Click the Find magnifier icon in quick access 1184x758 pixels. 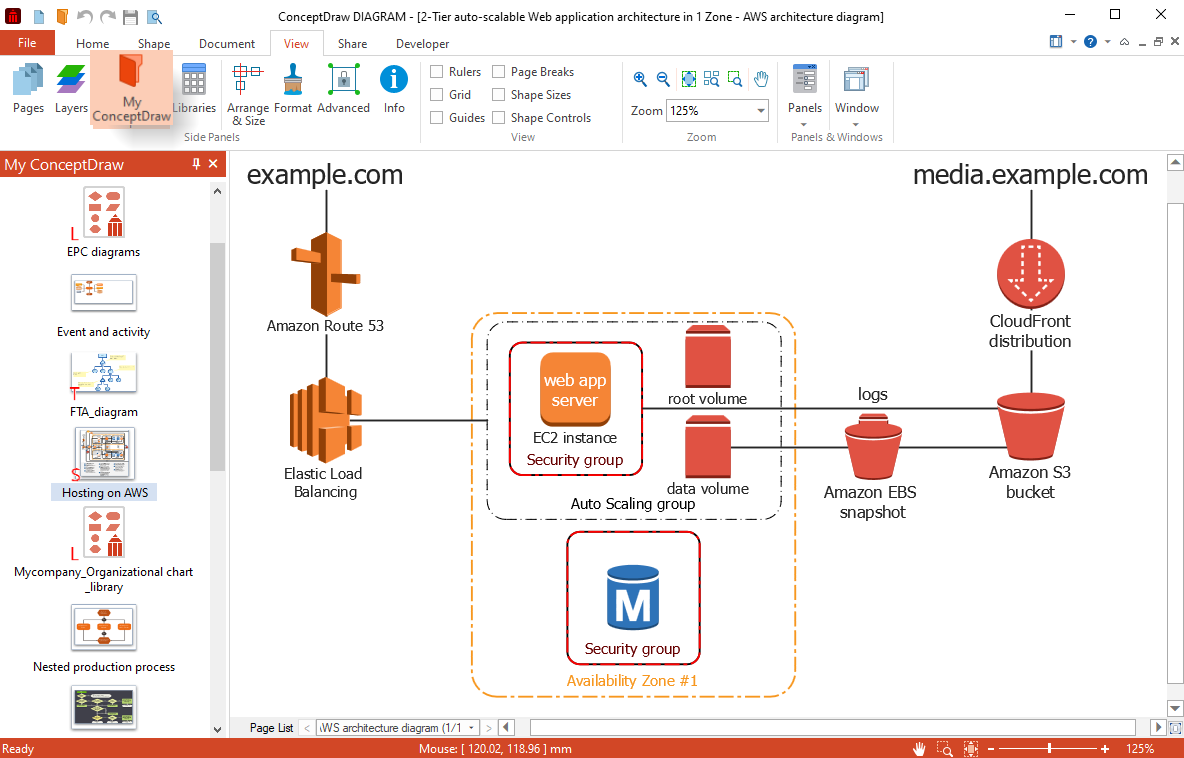point(154,16)
